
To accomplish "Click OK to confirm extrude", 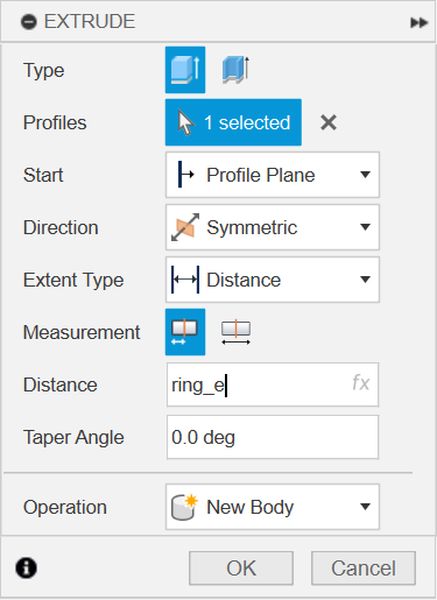I will pyautogui.click(x=241, y=568).
